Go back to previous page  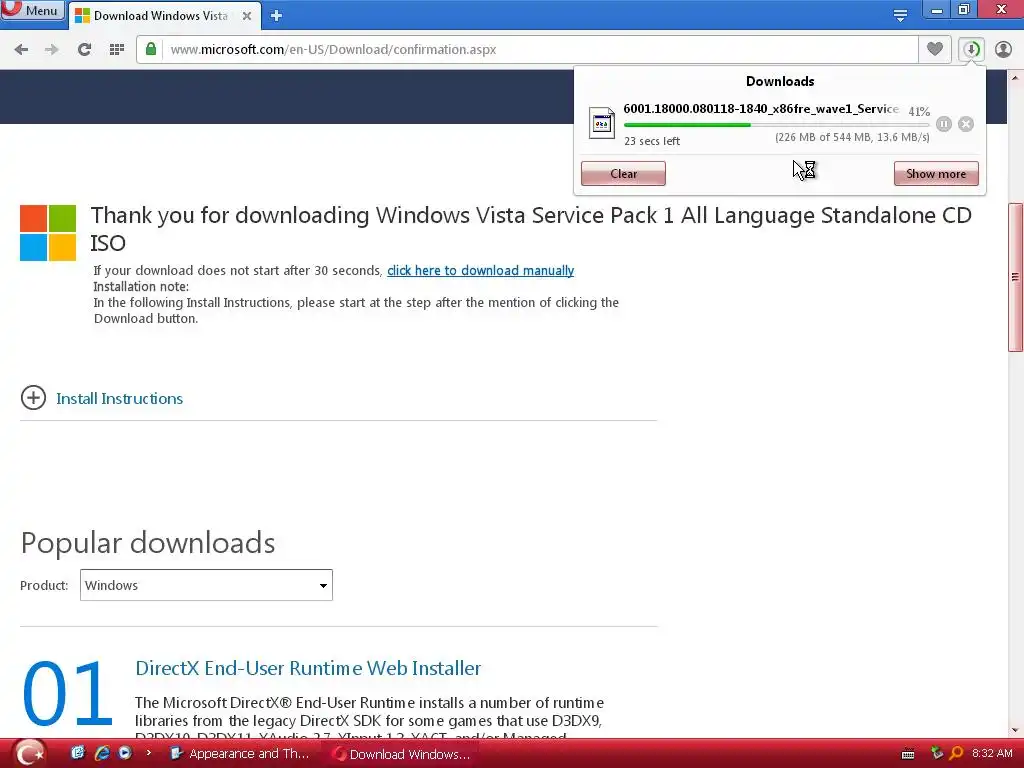[x=21, y=50]
